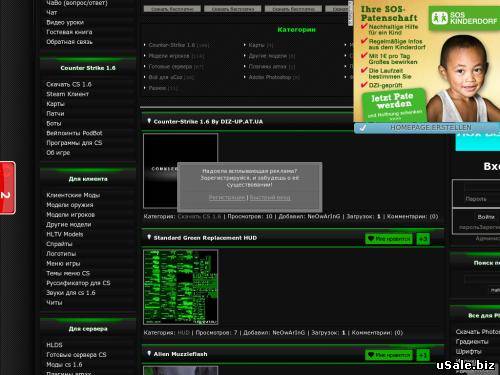Select Модели оружия in the client menu
The image size is (500, 375).
(x=70, y=205)
